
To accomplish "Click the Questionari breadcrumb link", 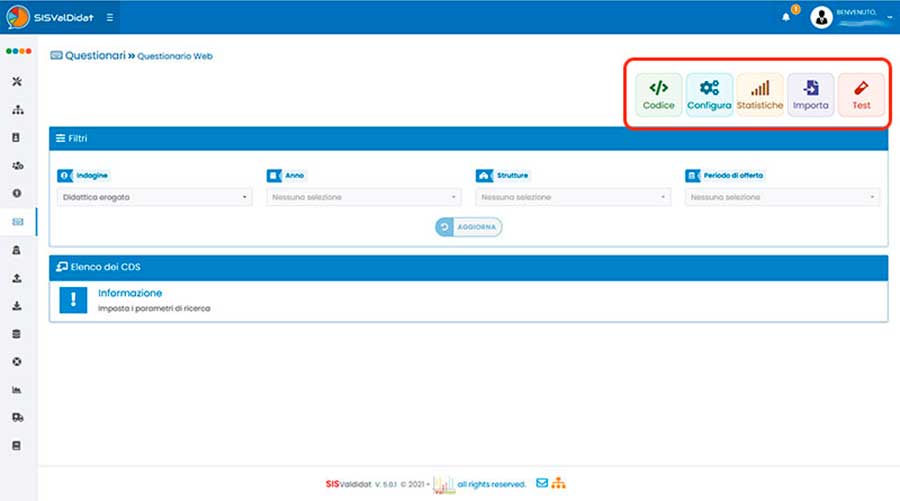I will tap(93, 56).
